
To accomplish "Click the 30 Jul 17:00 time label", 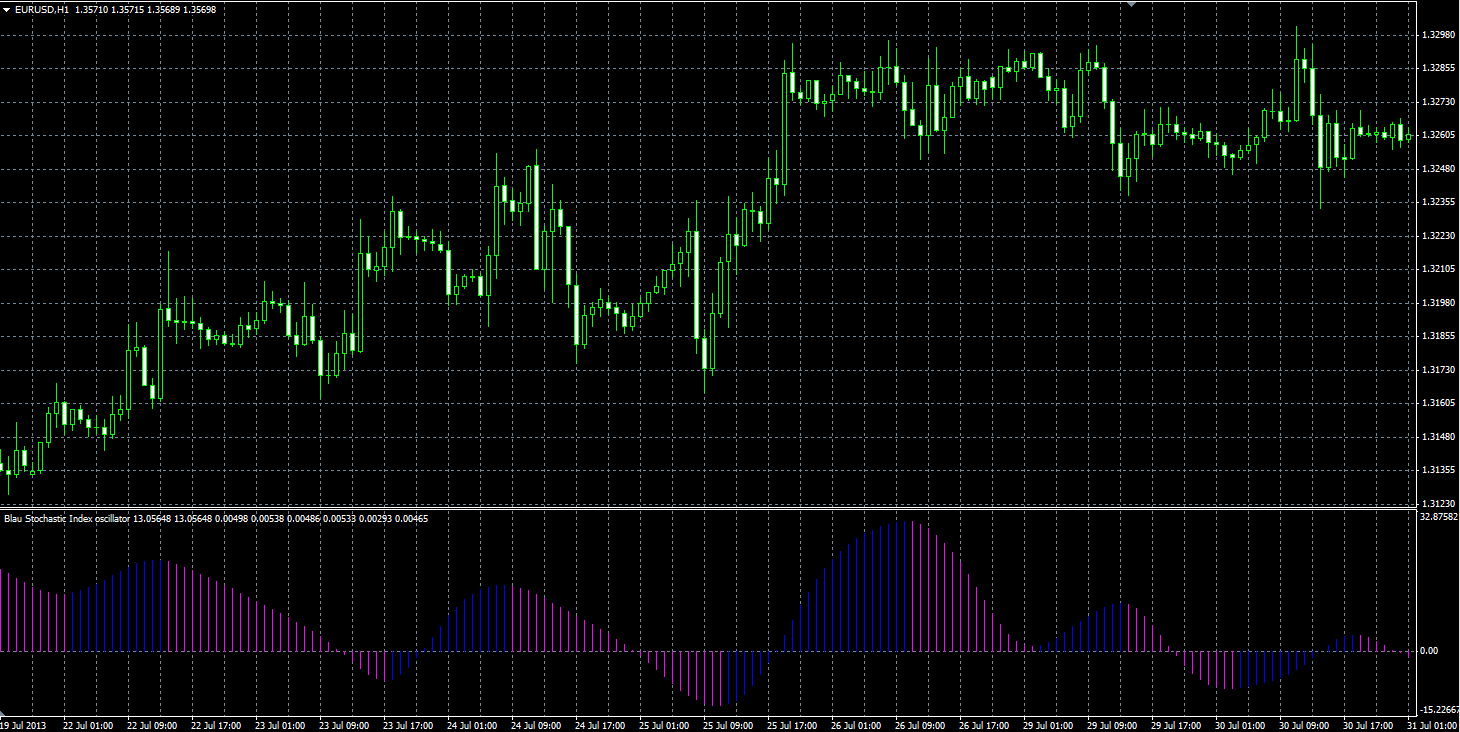I will tap(1368, 725).
